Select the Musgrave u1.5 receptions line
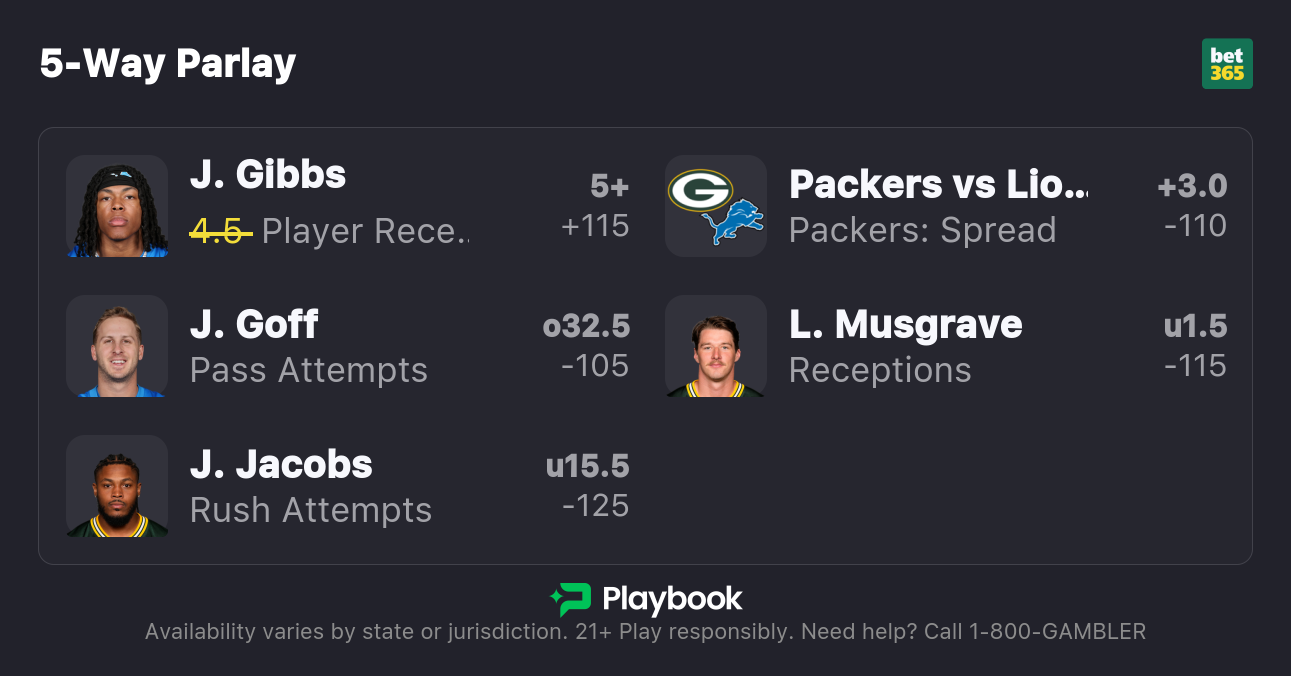1291x676 pixels. pyautogui.click(x=1195, y=327)
